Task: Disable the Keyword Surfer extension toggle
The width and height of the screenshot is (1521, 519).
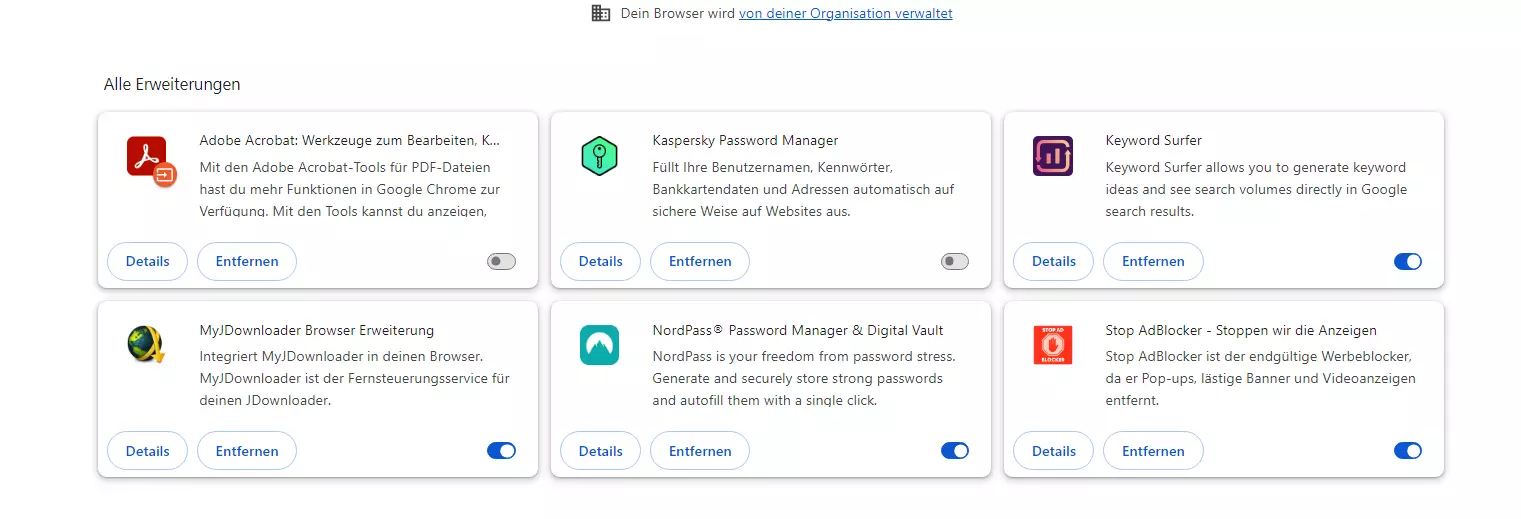Action: click(x=1408, y=261)
